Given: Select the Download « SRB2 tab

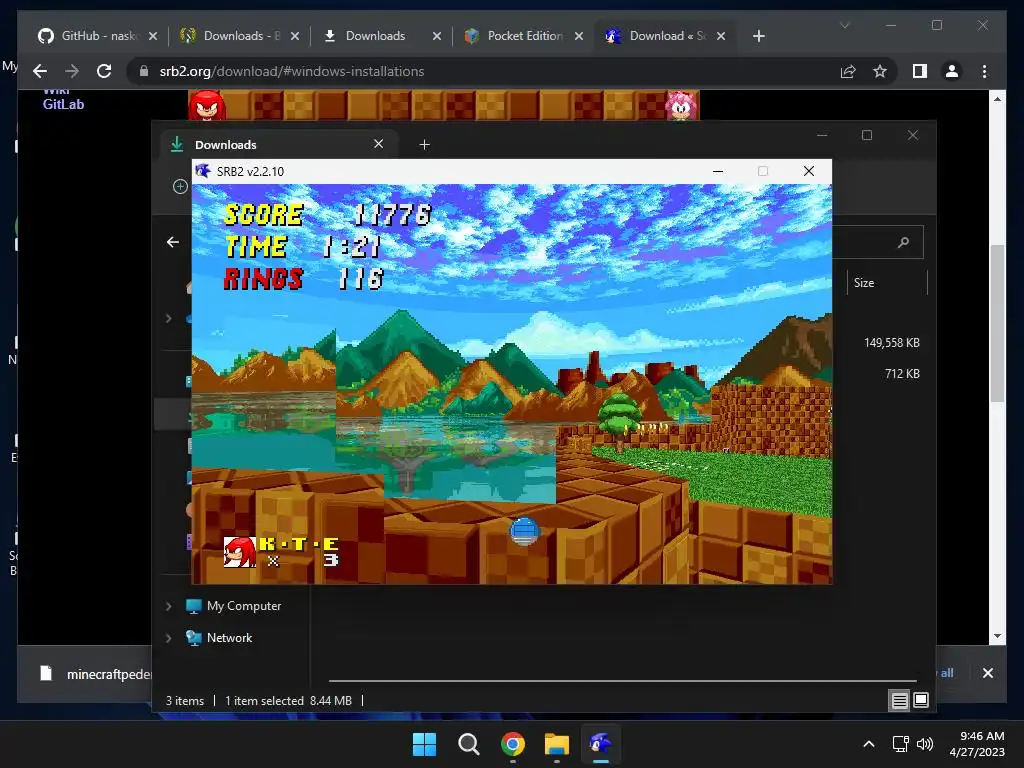Looking at the screenshot, I should click(x=666, y=36).
